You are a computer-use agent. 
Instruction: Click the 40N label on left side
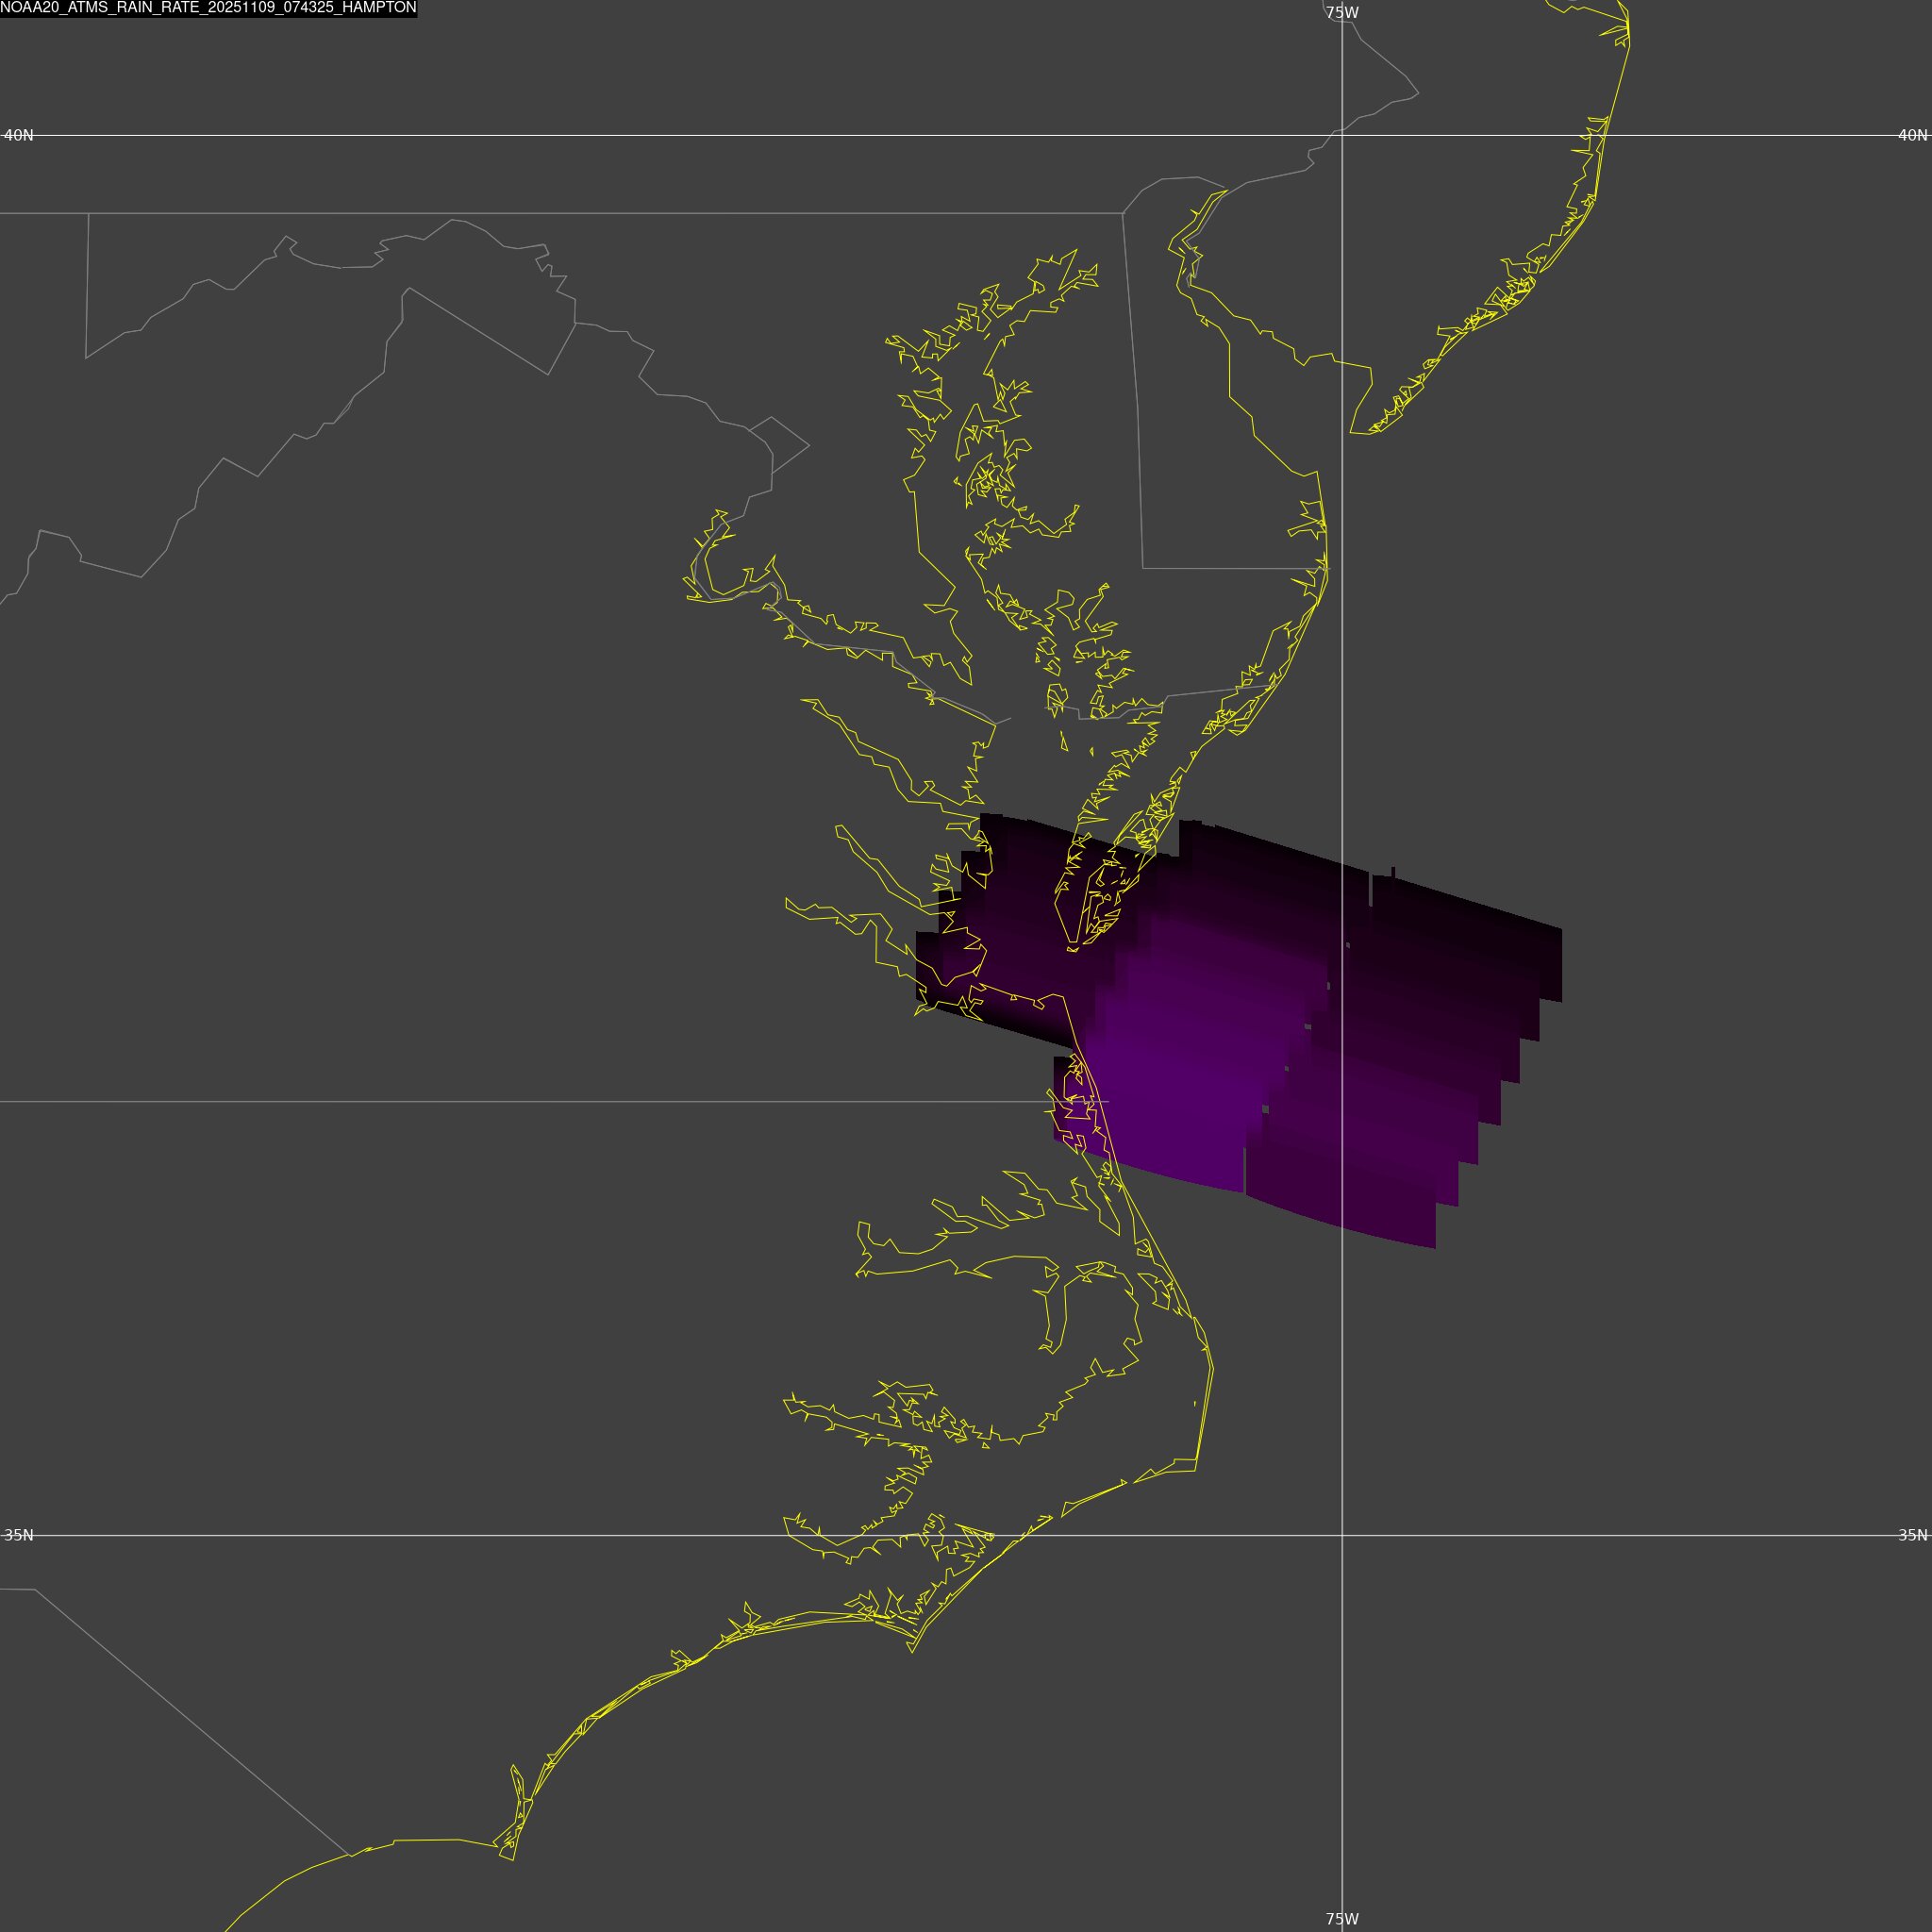(18, 135)
